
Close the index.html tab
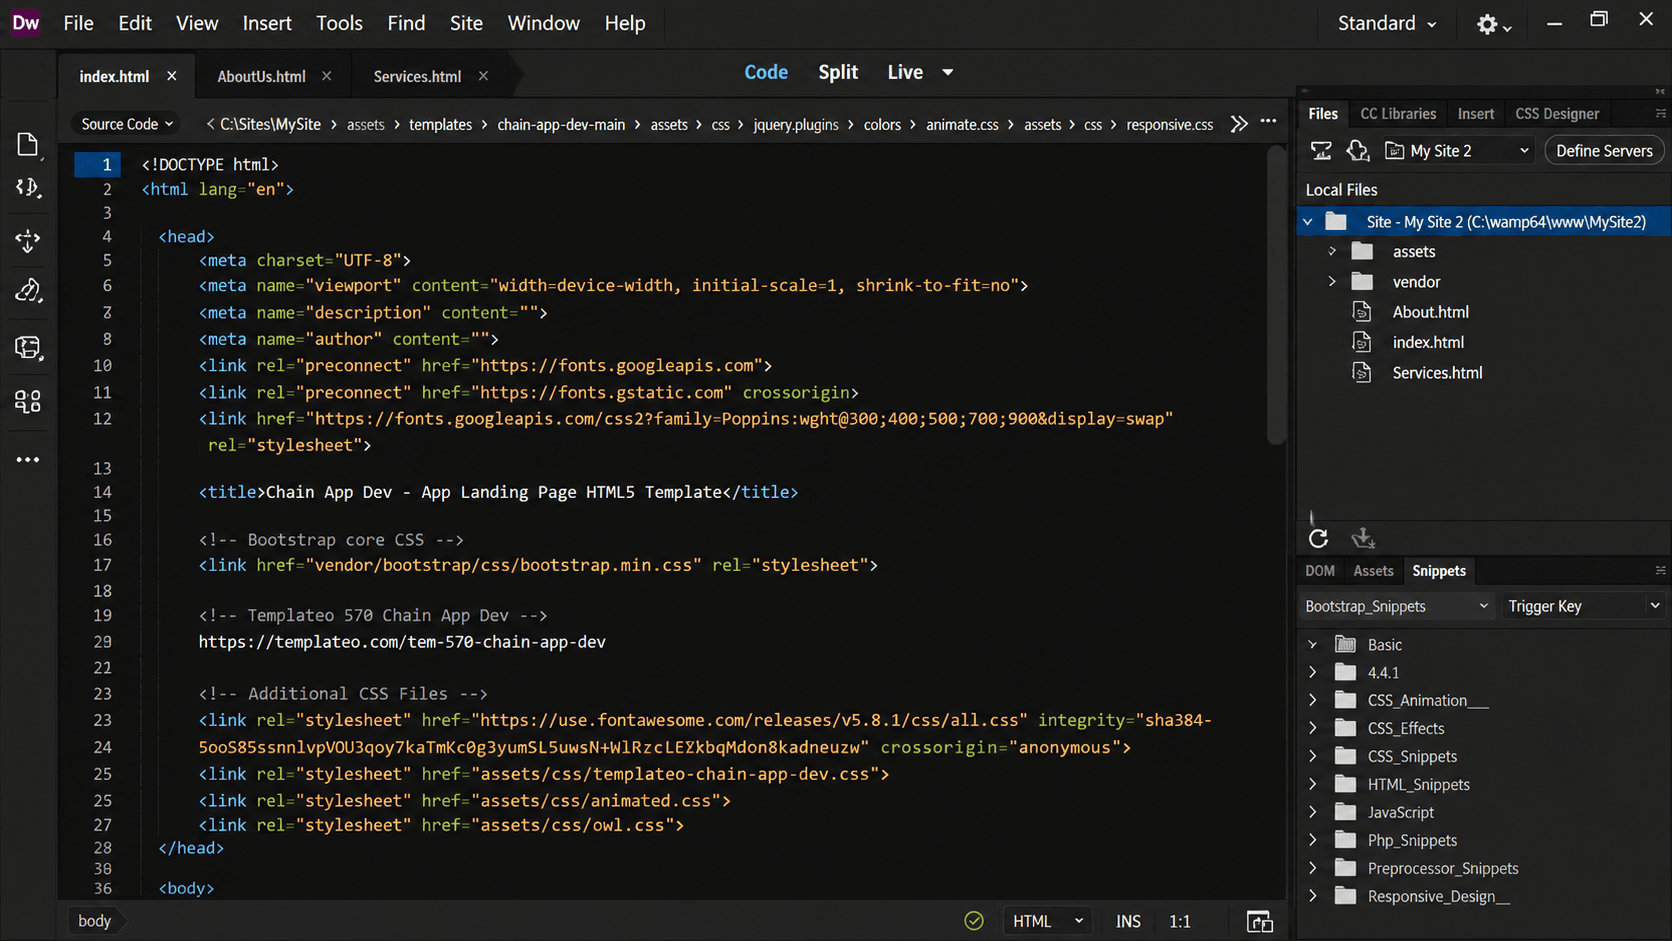pyautogui.click(x=172, y=76)
